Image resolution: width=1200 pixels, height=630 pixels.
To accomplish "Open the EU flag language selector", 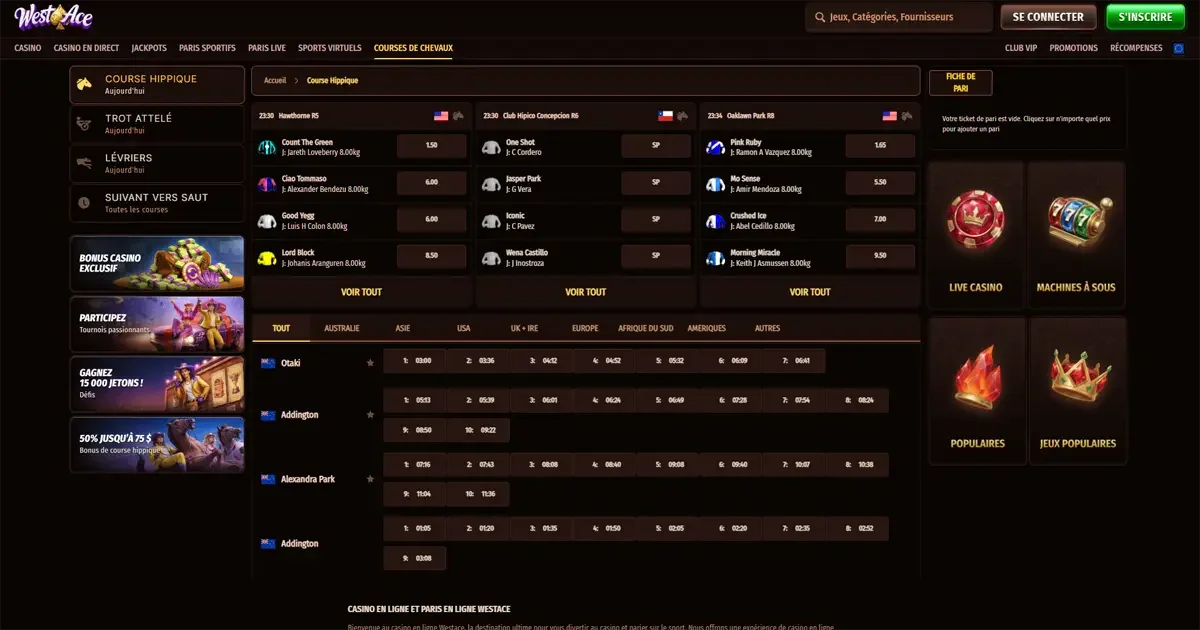I will point(1178,48).
